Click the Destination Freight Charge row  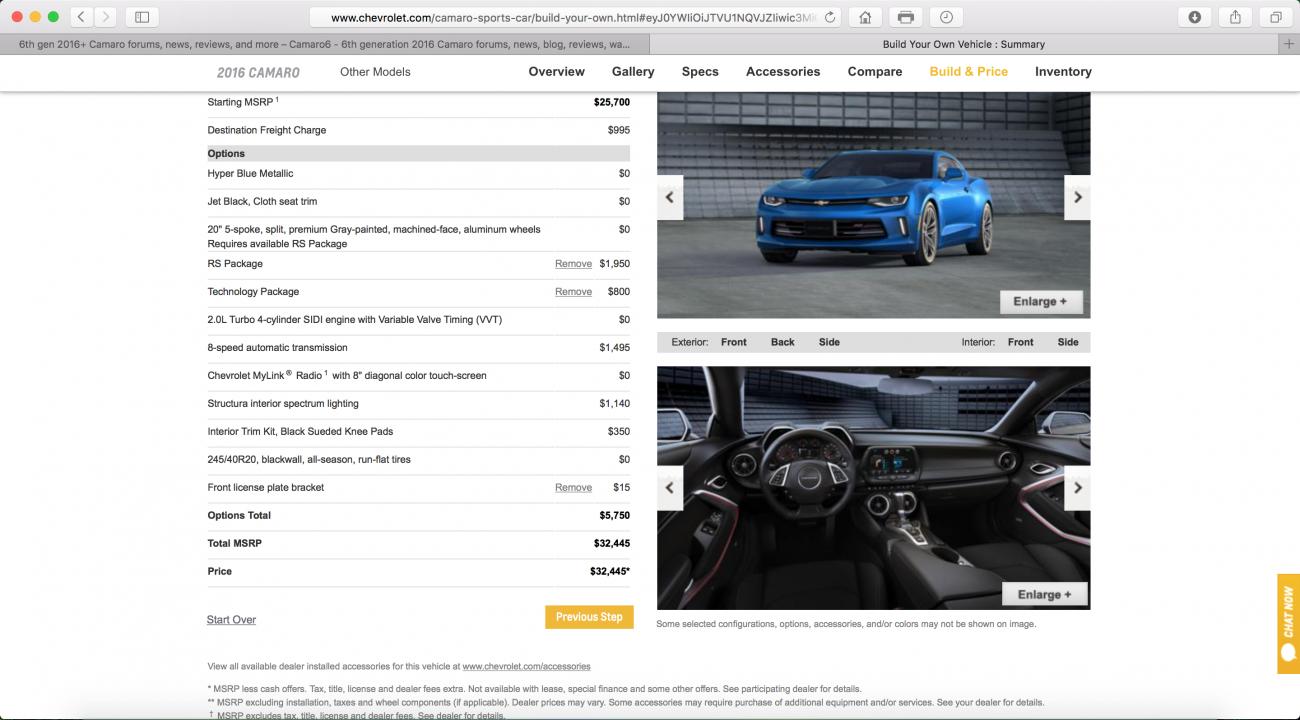[x=418, y=130]
